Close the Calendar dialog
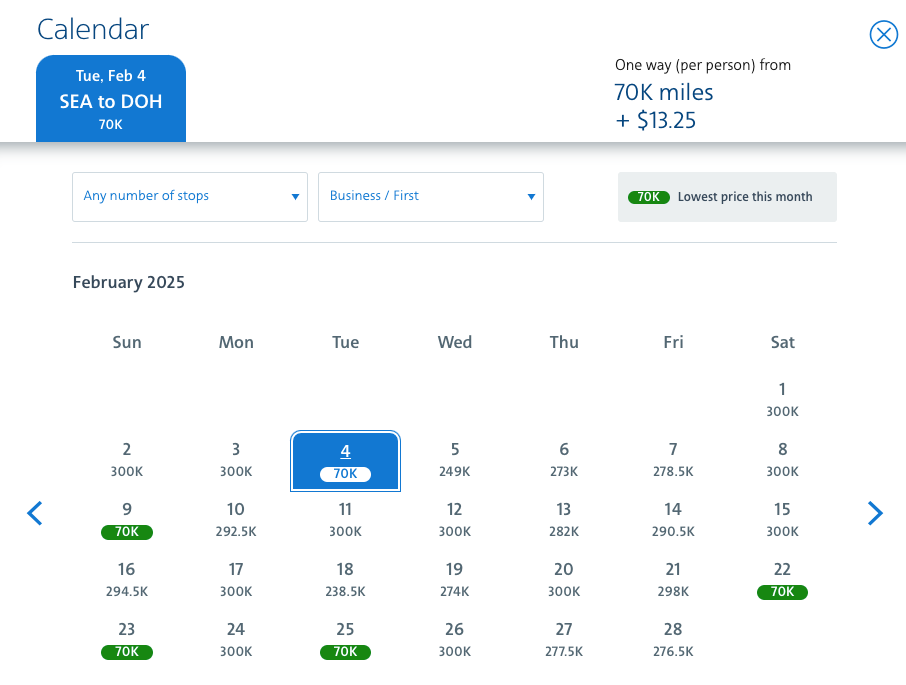 pyautogui.click(x=884, y=35)
